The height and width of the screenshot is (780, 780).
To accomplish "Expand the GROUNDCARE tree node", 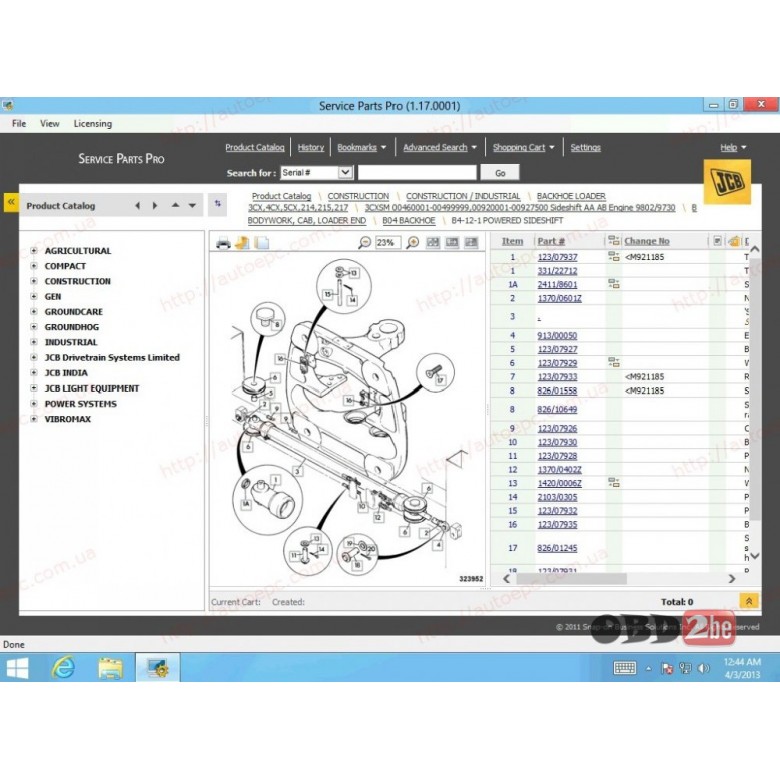I will (34, 311).
